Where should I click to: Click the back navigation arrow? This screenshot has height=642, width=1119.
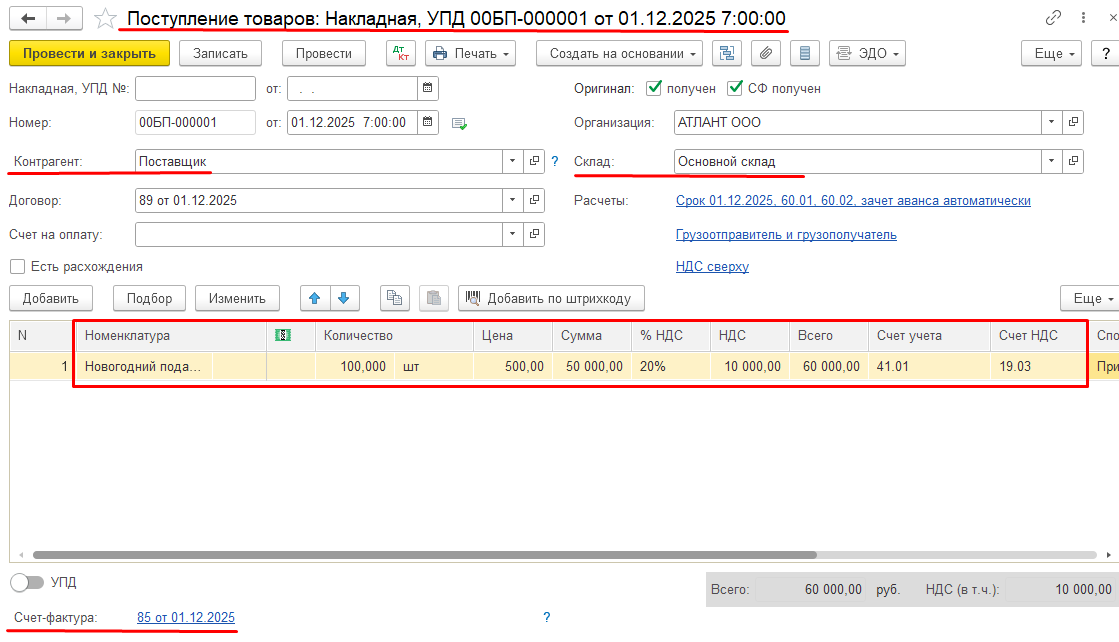pos(28,19)
